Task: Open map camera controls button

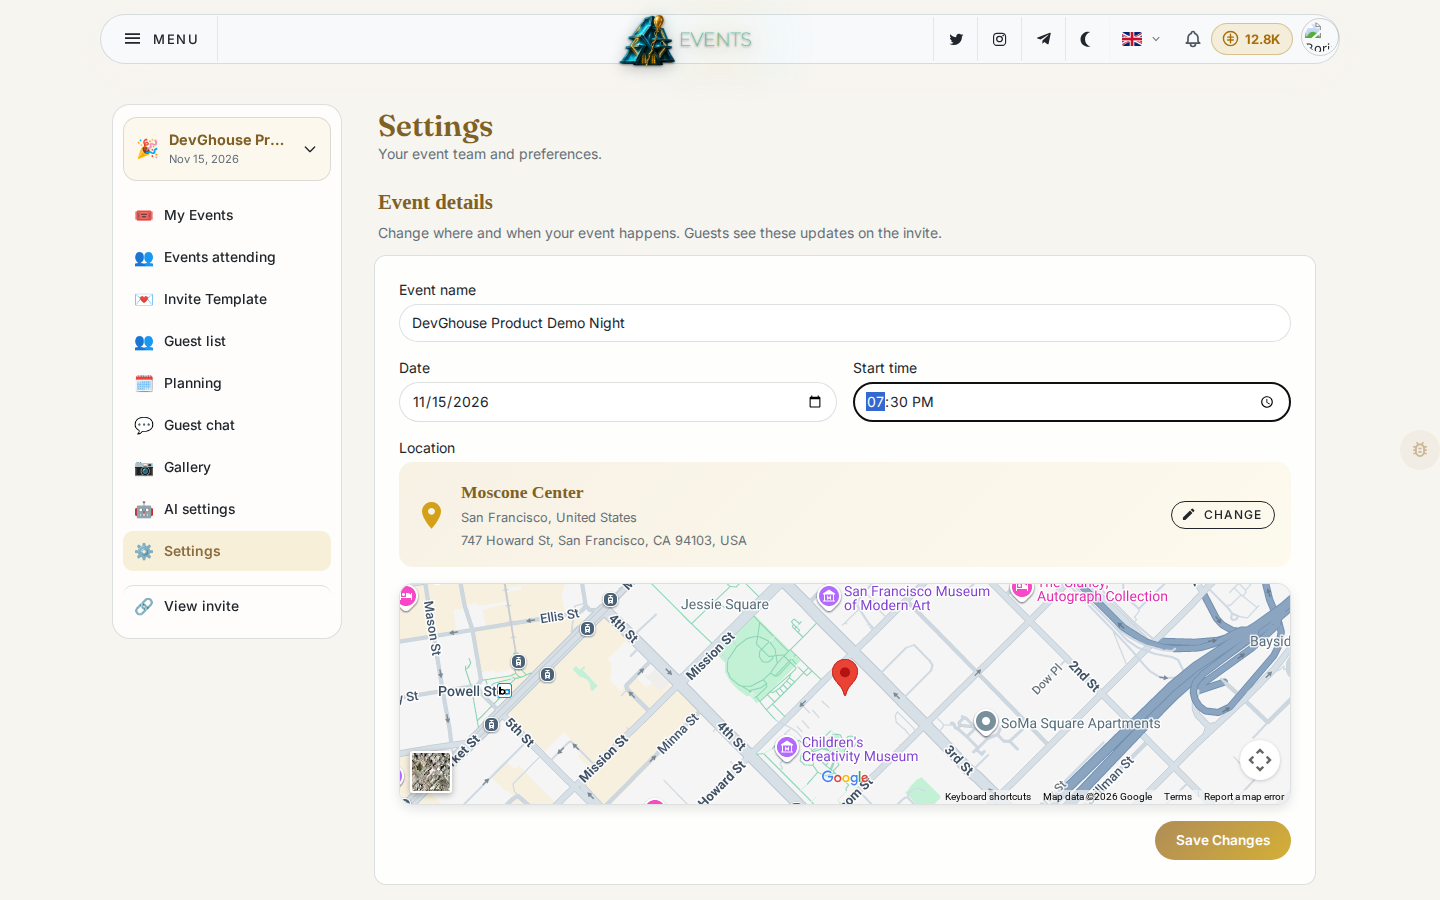Action: [x=1260, y=760]
